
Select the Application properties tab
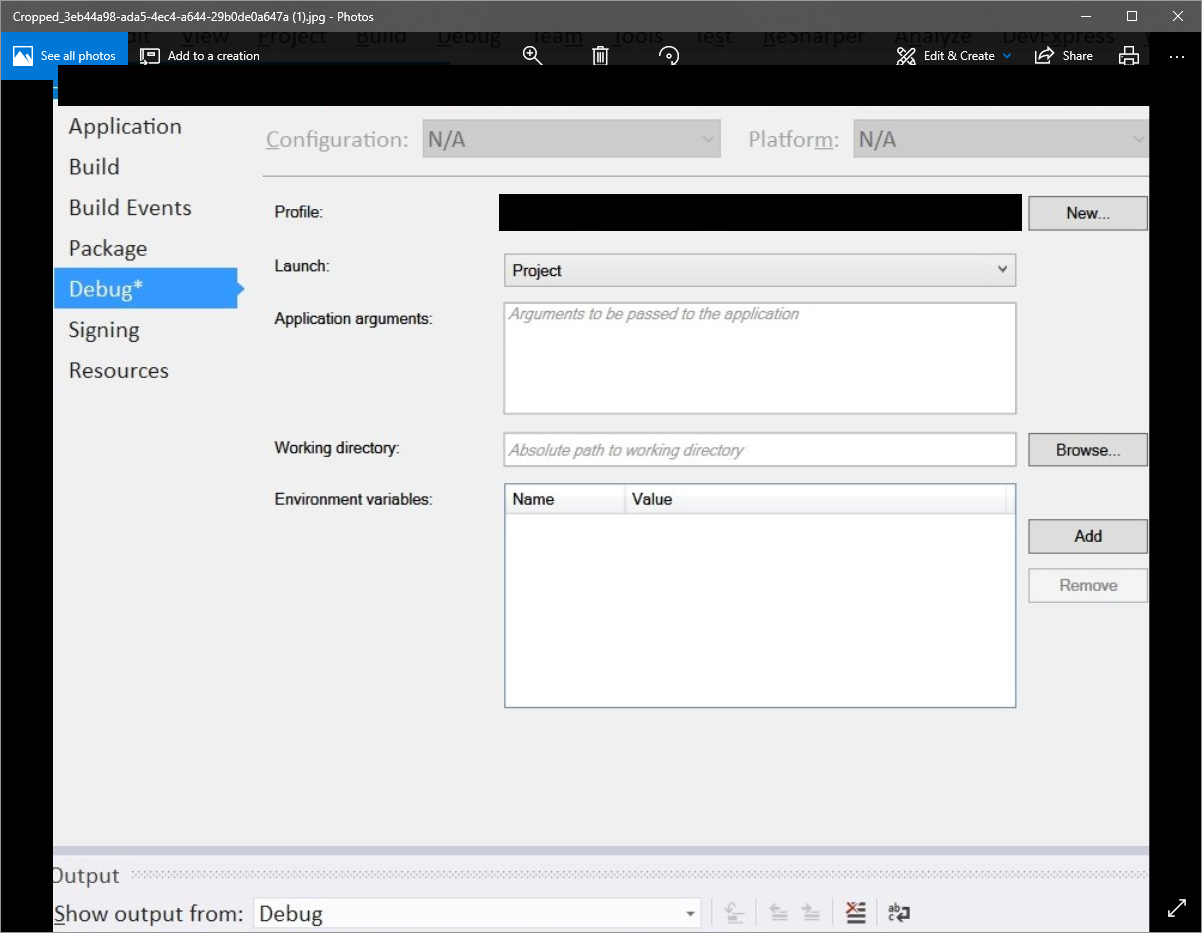(124, 126)
